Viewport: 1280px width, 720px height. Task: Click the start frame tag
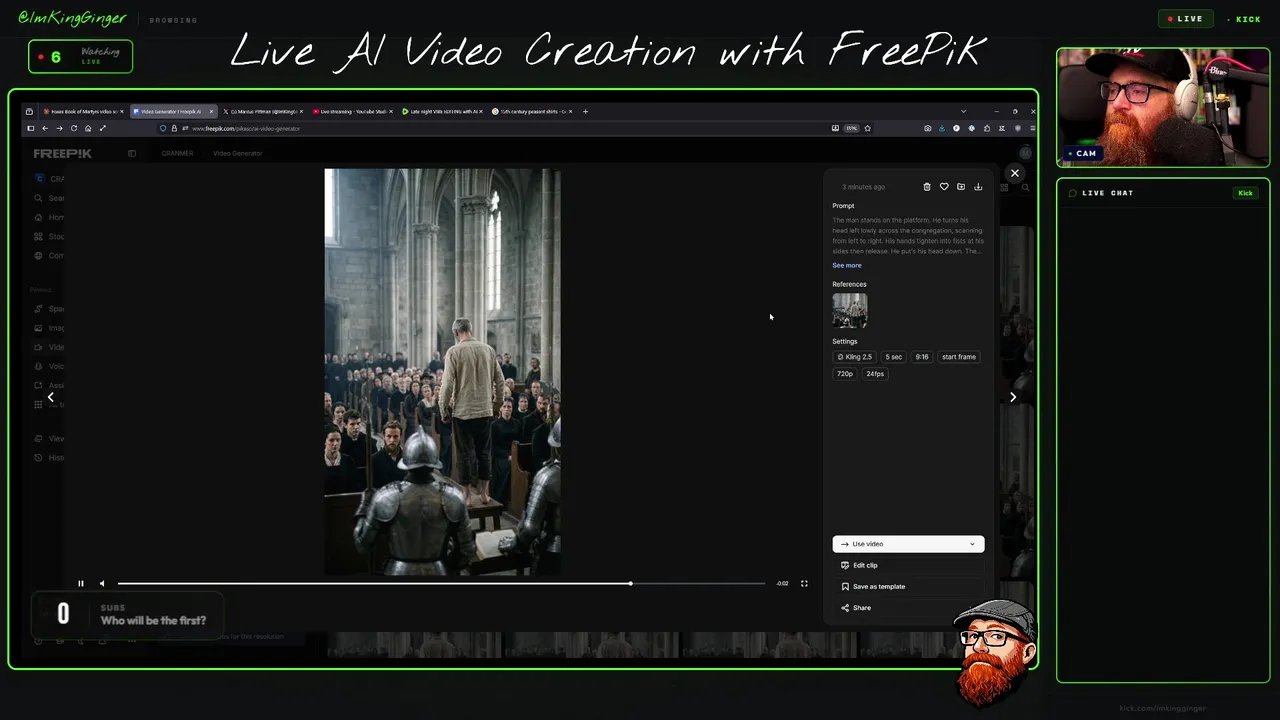[958, 357]
